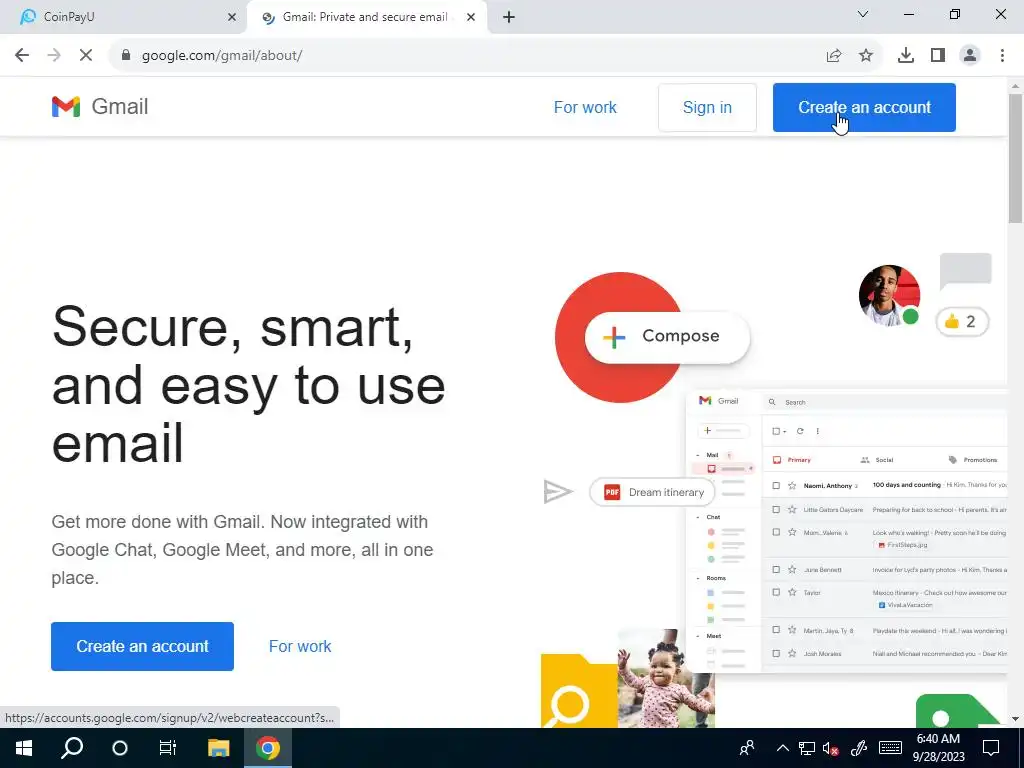Open the taskbar clock showing 6:40 AM
1024x768 pixels.
(x=938, y=748)
